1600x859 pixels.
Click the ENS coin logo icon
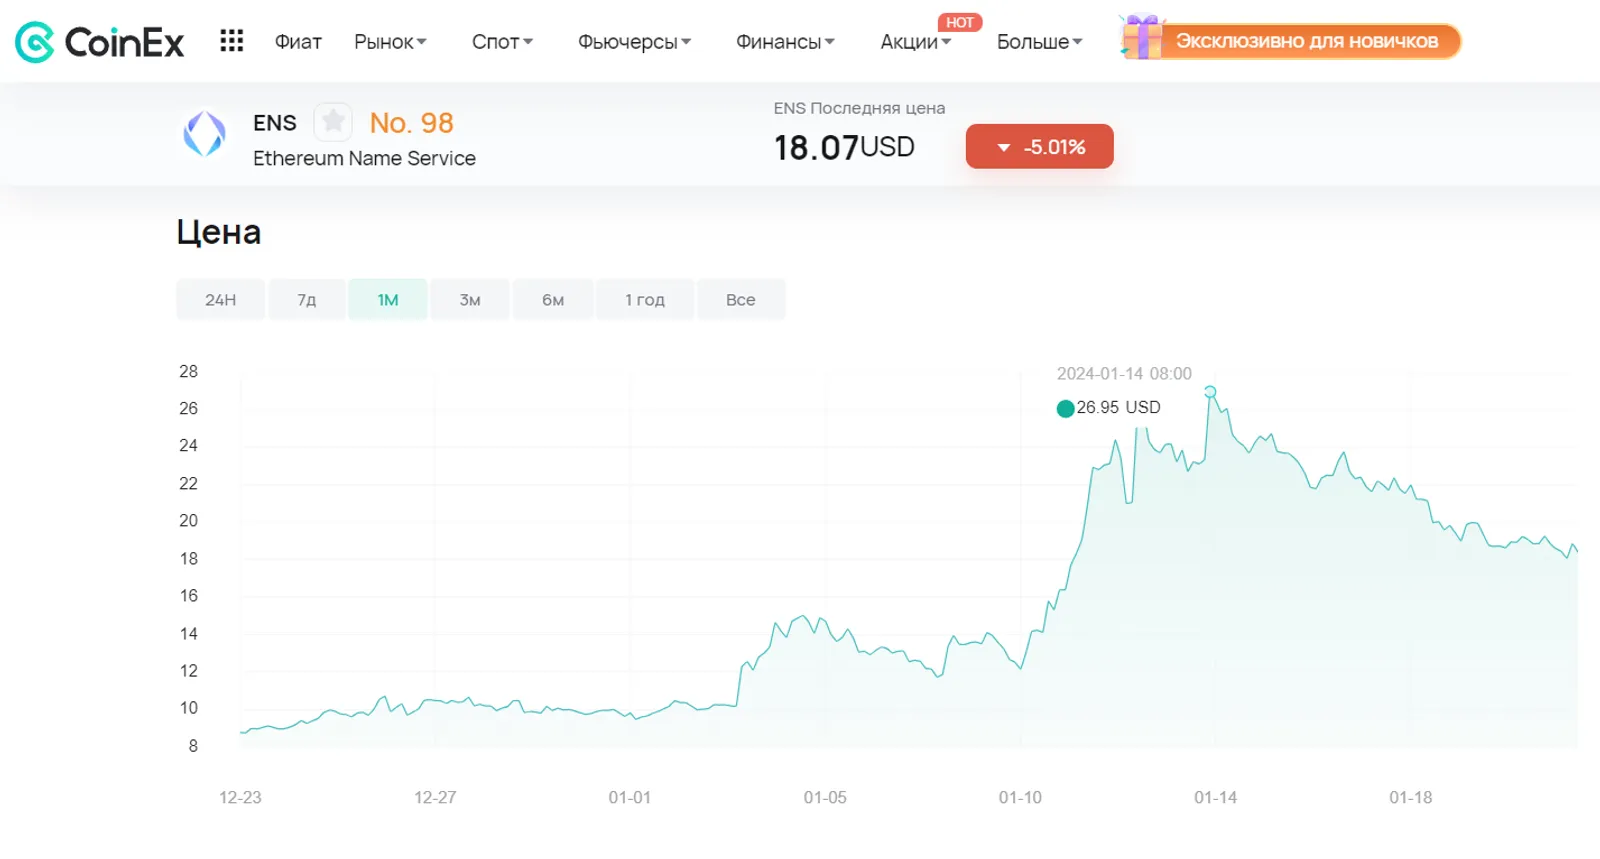204,133
